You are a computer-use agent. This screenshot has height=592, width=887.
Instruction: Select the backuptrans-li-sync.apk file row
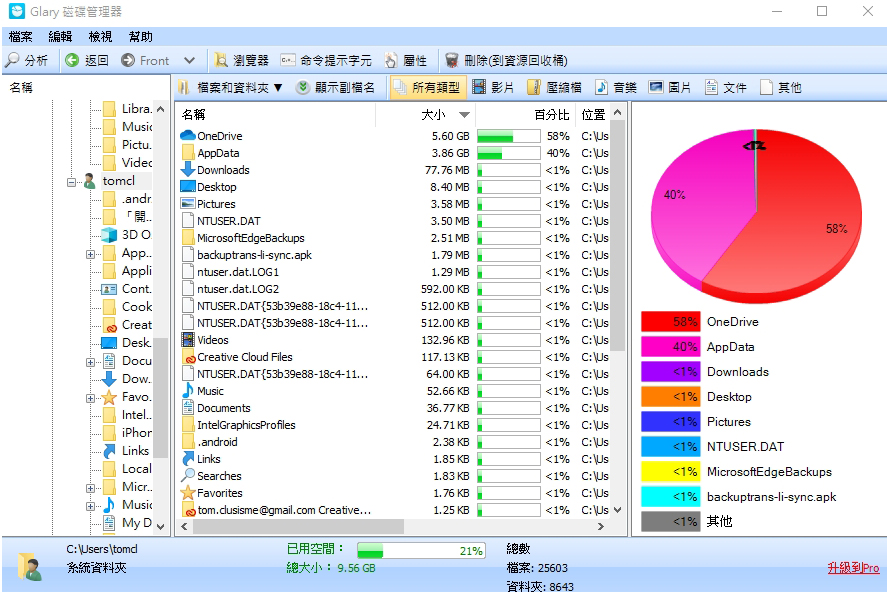[x=395, y=255]
